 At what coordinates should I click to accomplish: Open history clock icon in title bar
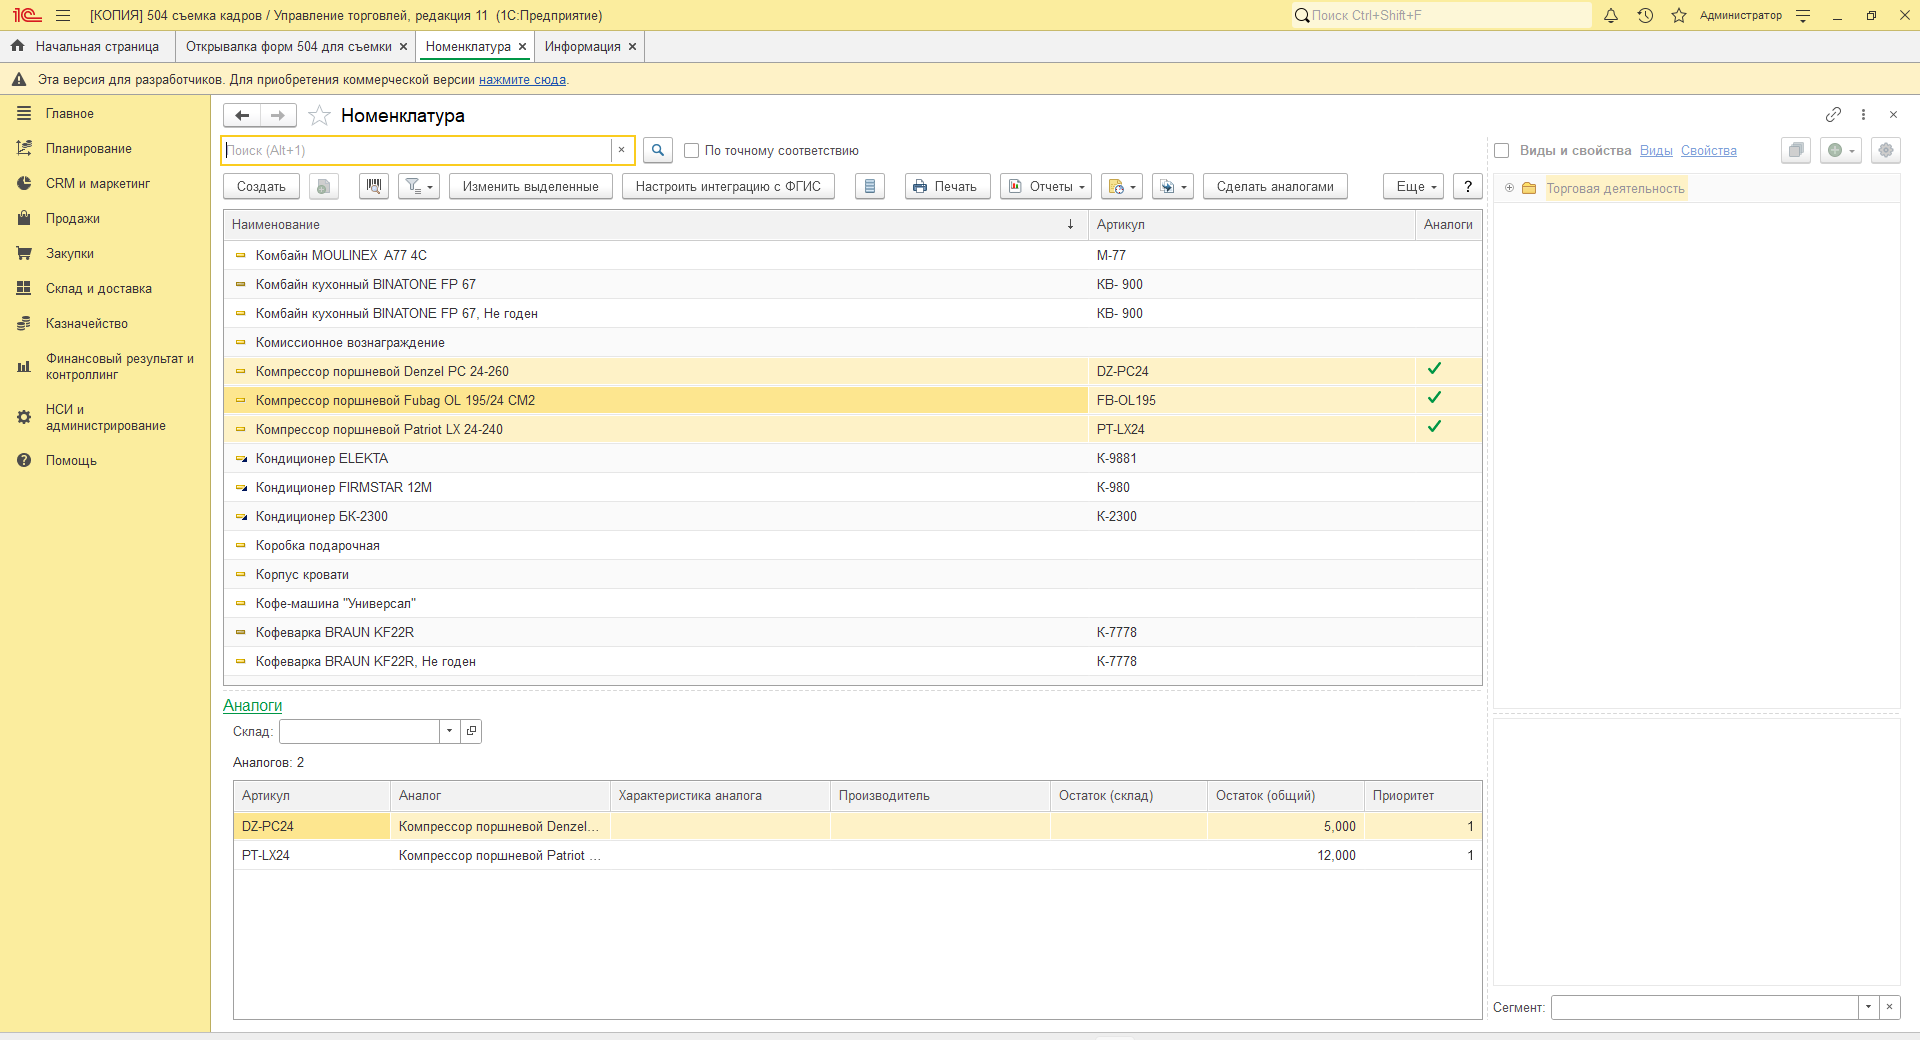point(1645,15)
